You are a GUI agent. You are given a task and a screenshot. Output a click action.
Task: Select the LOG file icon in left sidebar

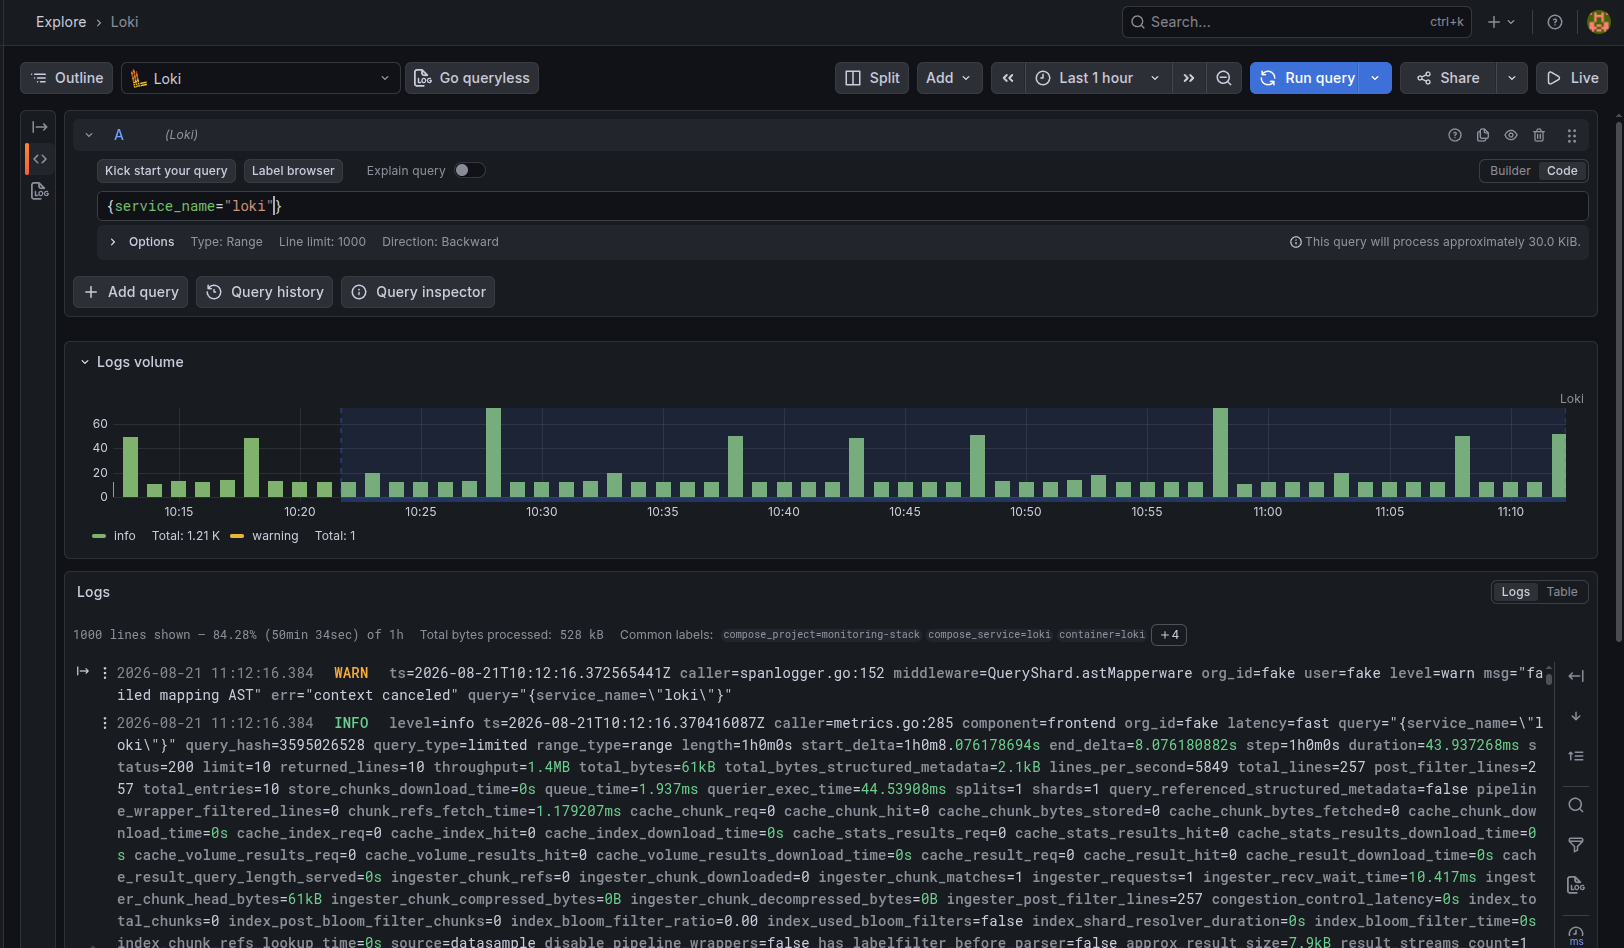coord(40,191)
